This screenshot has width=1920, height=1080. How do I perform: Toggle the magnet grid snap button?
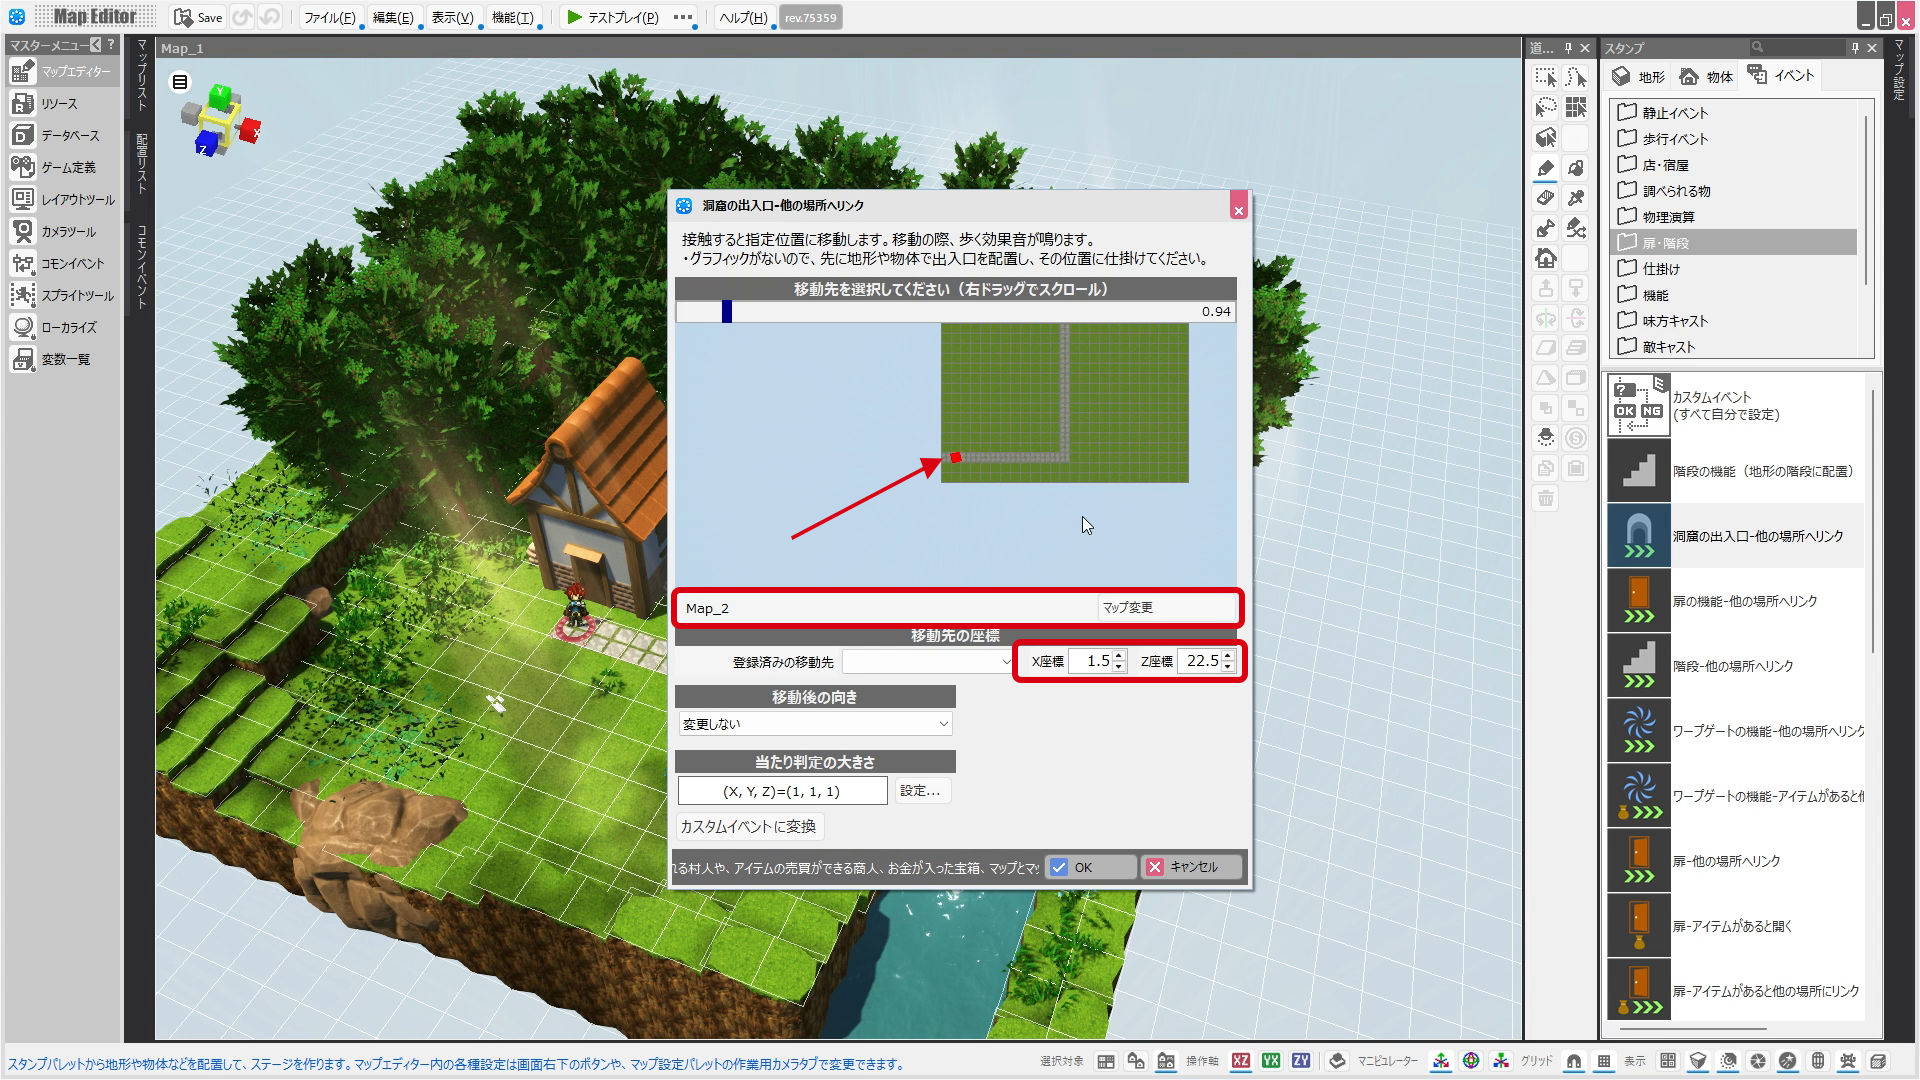[1574, 1061]
